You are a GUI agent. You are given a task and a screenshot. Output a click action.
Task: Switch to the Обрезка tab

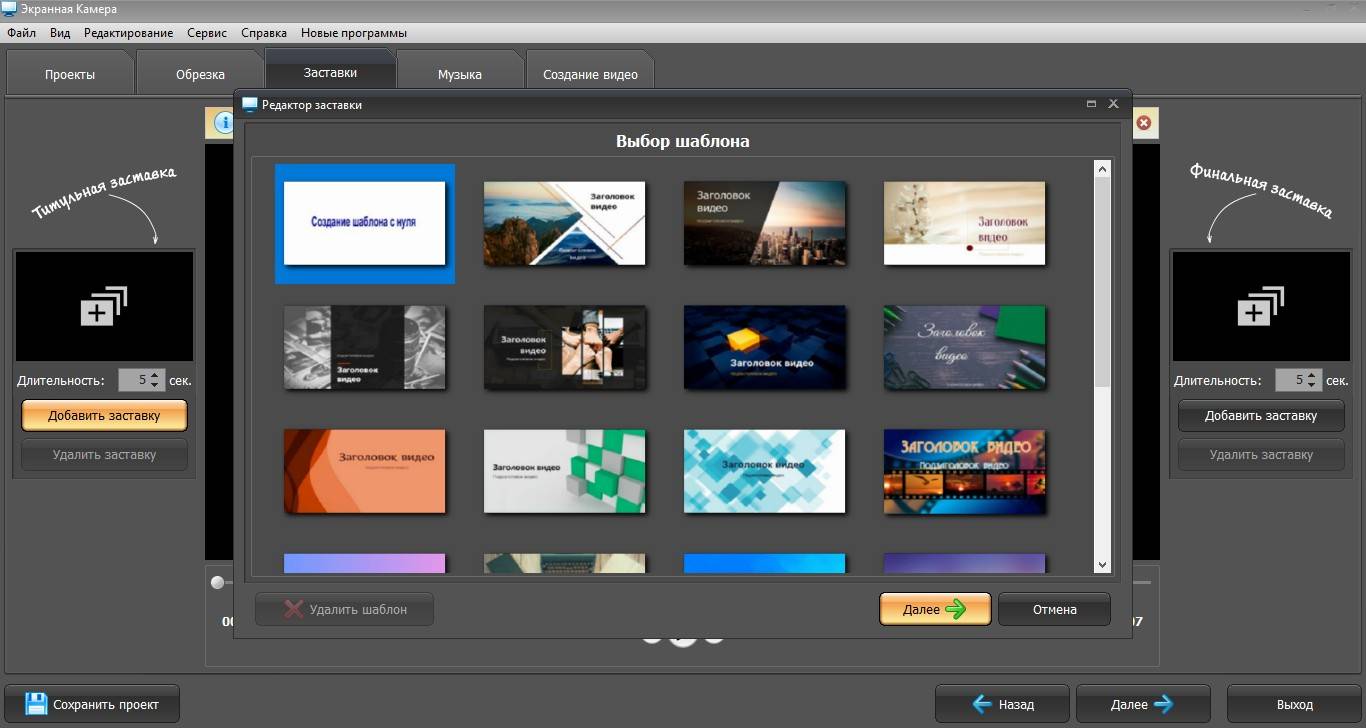coord(200,74)
